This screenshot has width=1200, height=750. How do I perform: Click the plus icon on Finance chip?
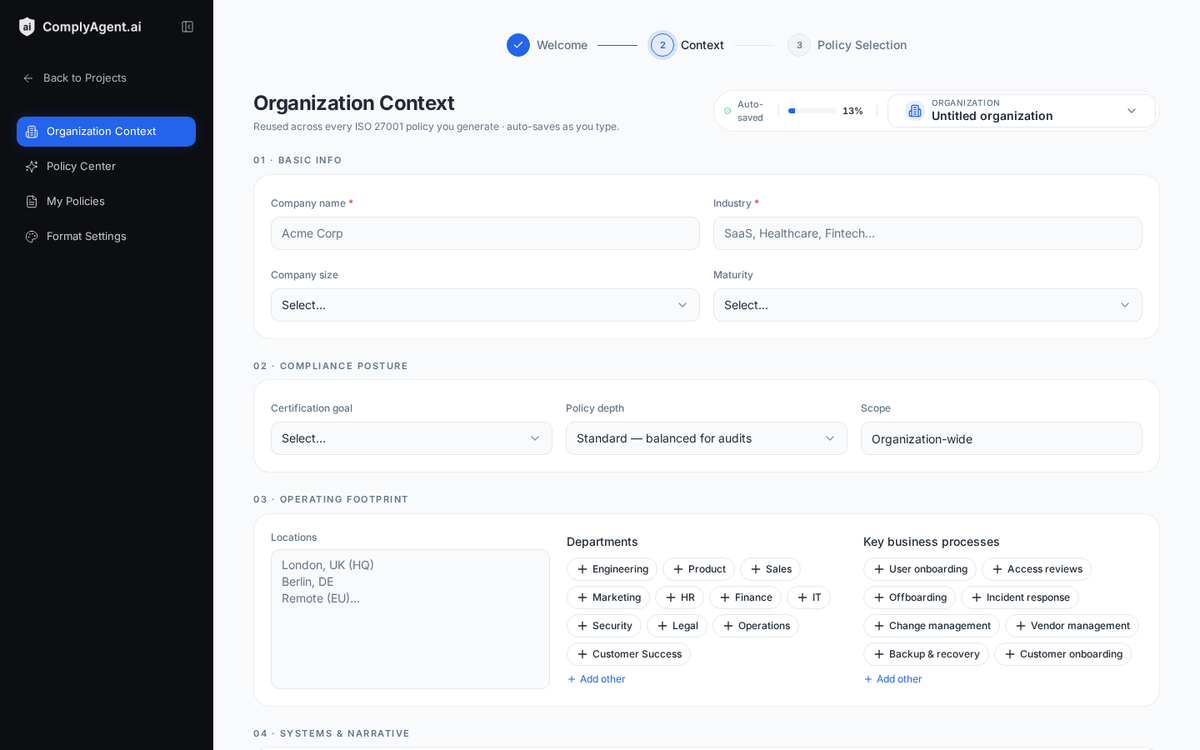(725, 598)
